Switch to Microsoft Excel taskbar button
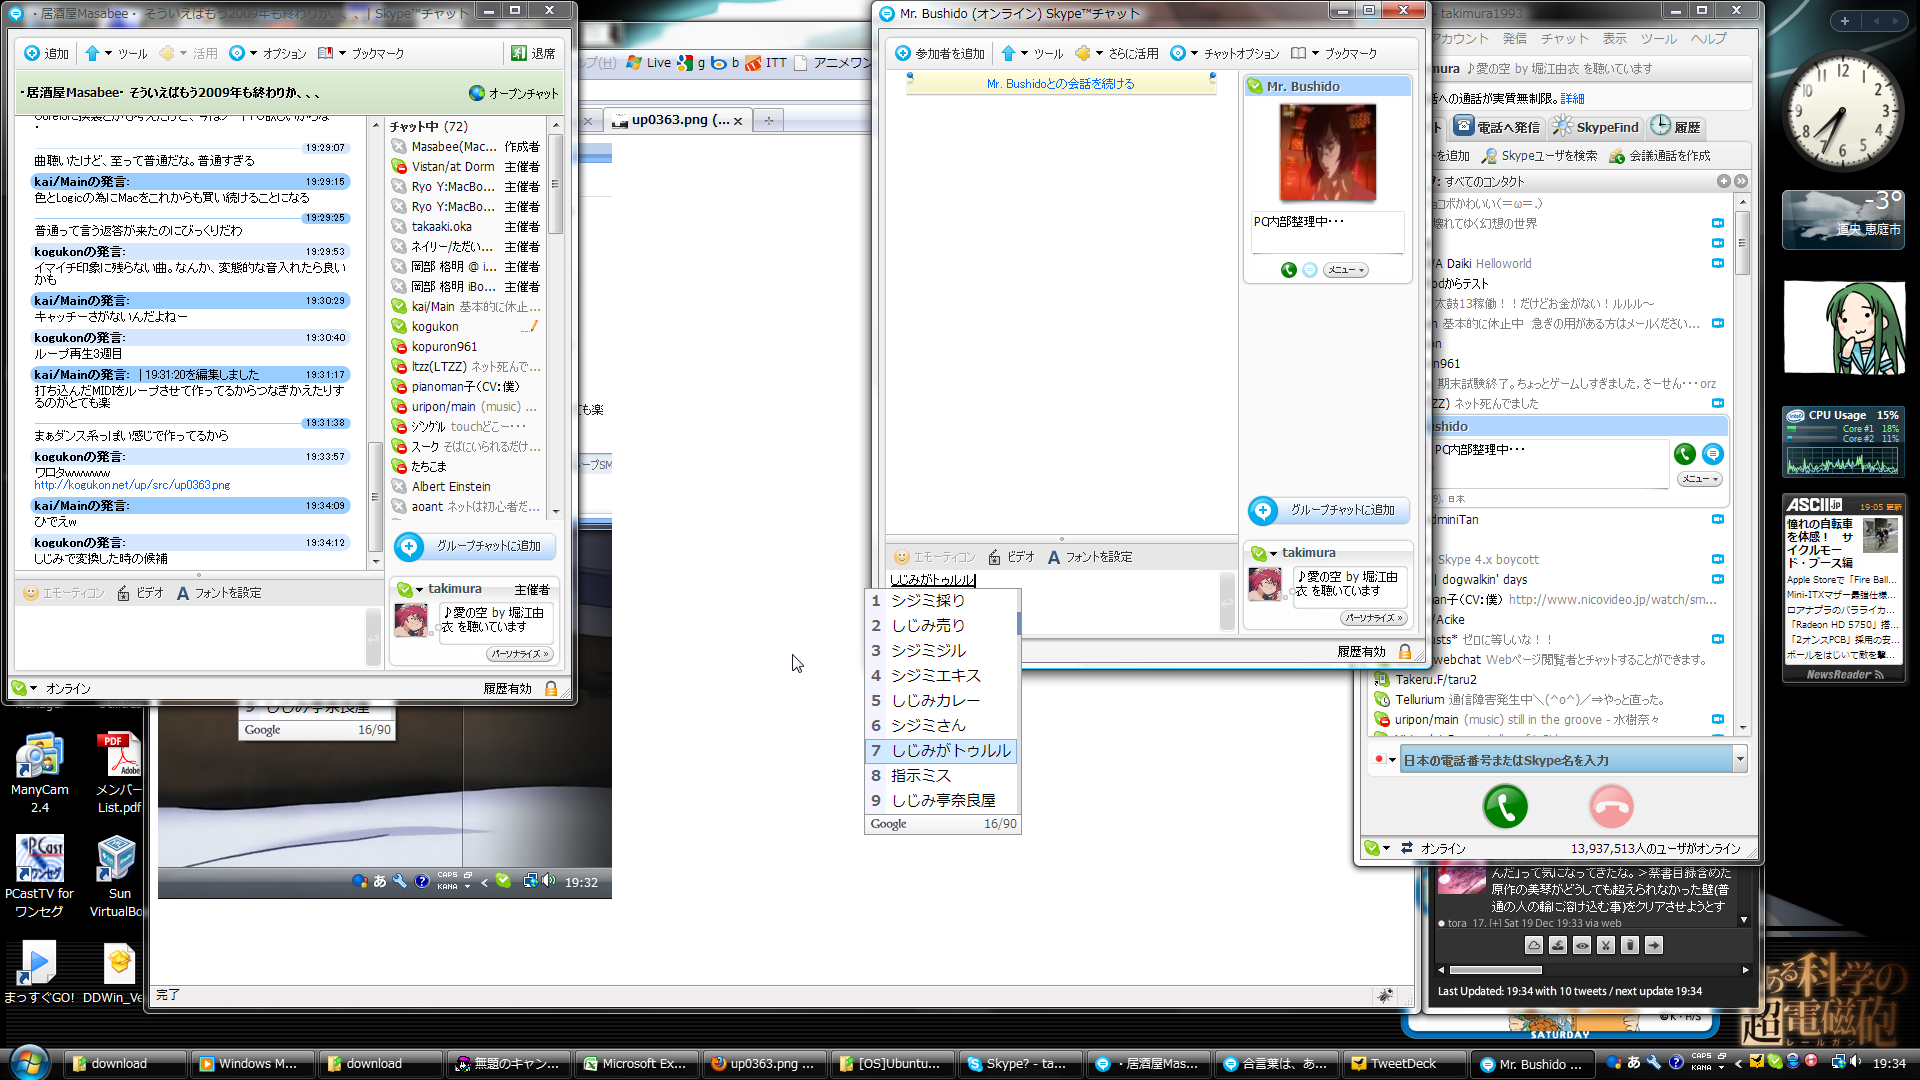 coord(636,1064)
